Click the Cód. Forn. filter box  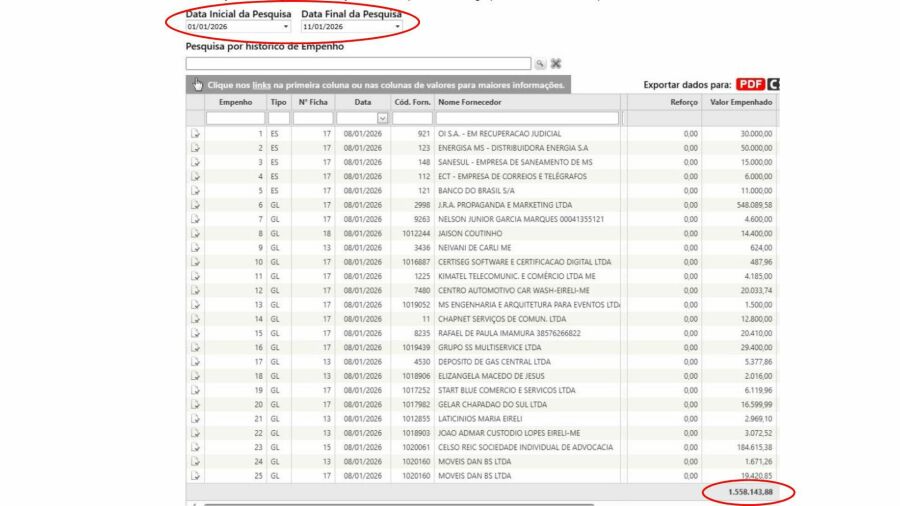(412, 118)
